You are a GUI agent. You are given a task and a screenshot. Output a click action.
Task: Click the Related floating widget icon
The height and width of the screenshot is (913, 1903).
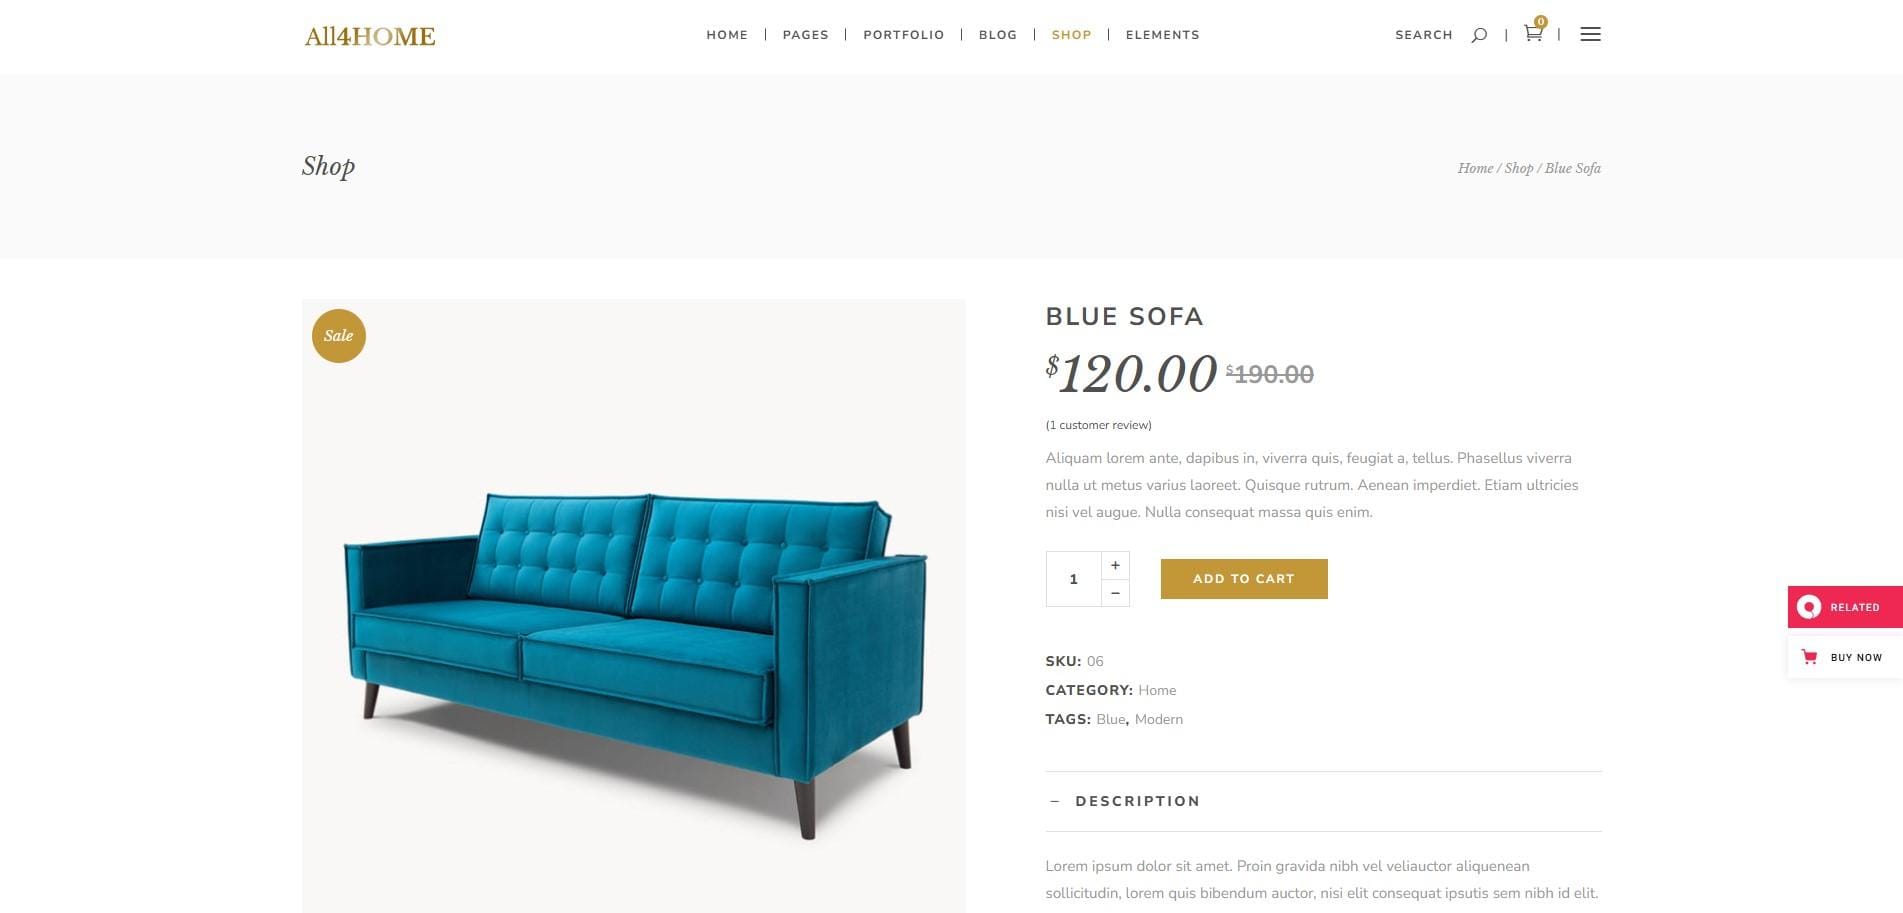point(1809,607)
